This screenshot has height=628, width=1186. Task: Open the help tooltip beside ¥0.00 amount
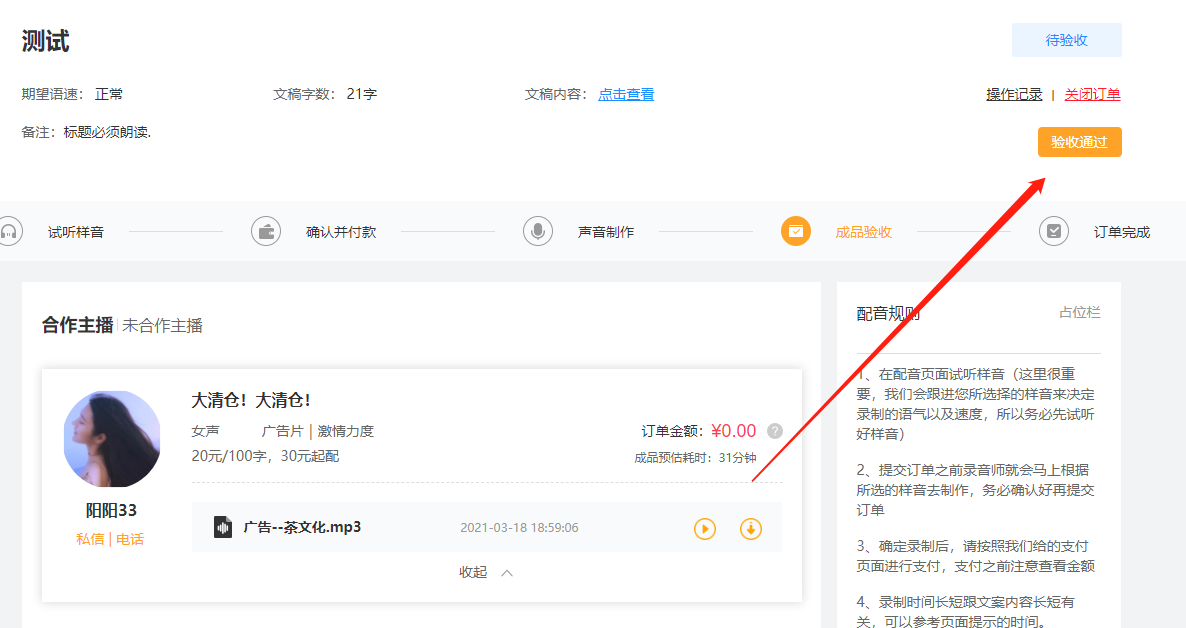[x=774, y=431]
